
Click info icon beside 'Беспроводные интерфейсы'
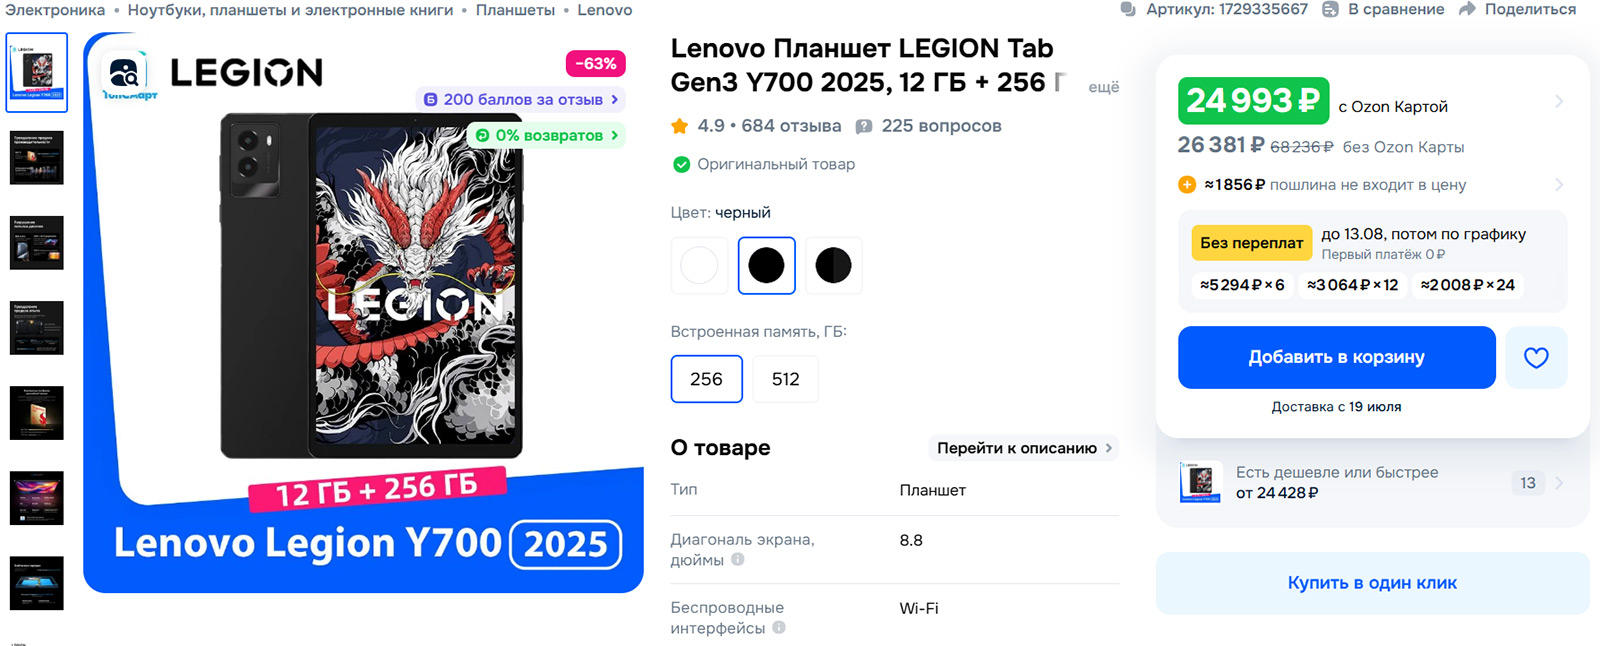click(x=779, y=628)
